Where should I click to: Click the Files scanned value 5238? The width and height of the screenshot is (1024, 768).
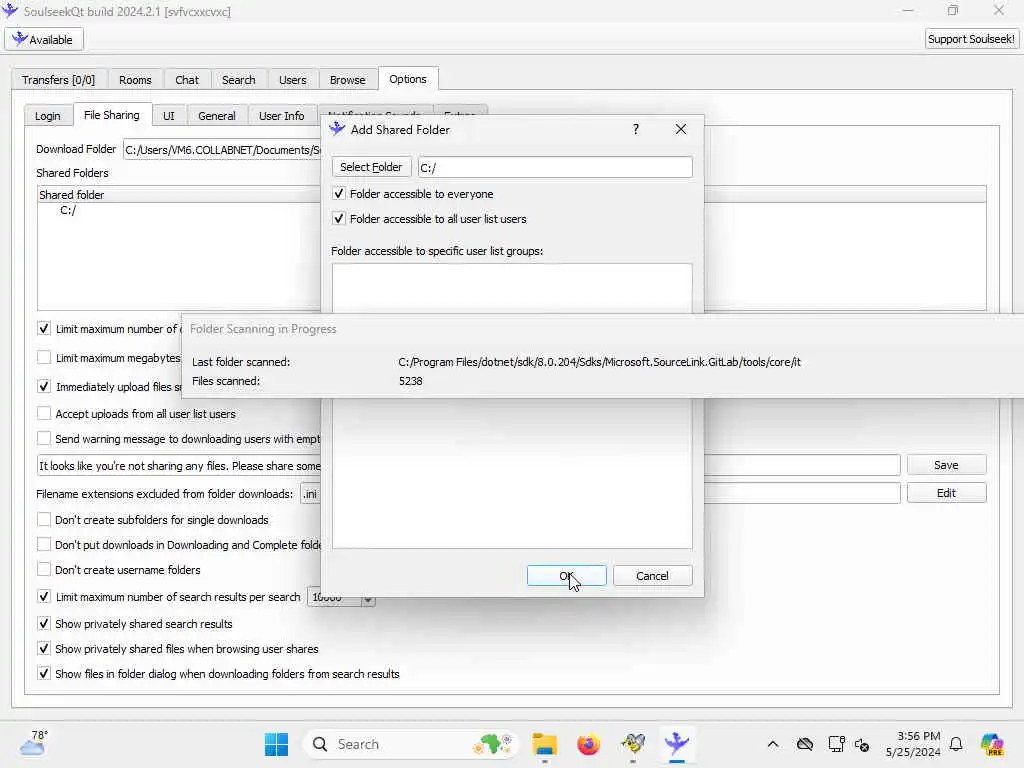click(411, 381)
